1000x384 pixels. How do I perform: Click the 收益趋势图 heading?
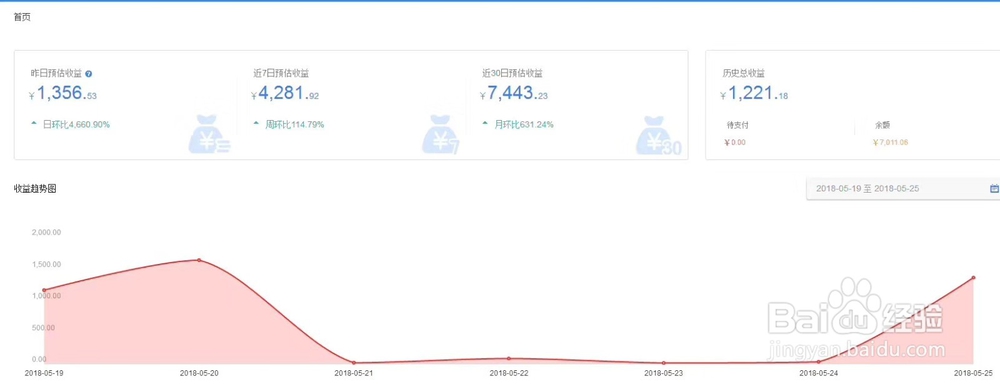click(35, 189)
